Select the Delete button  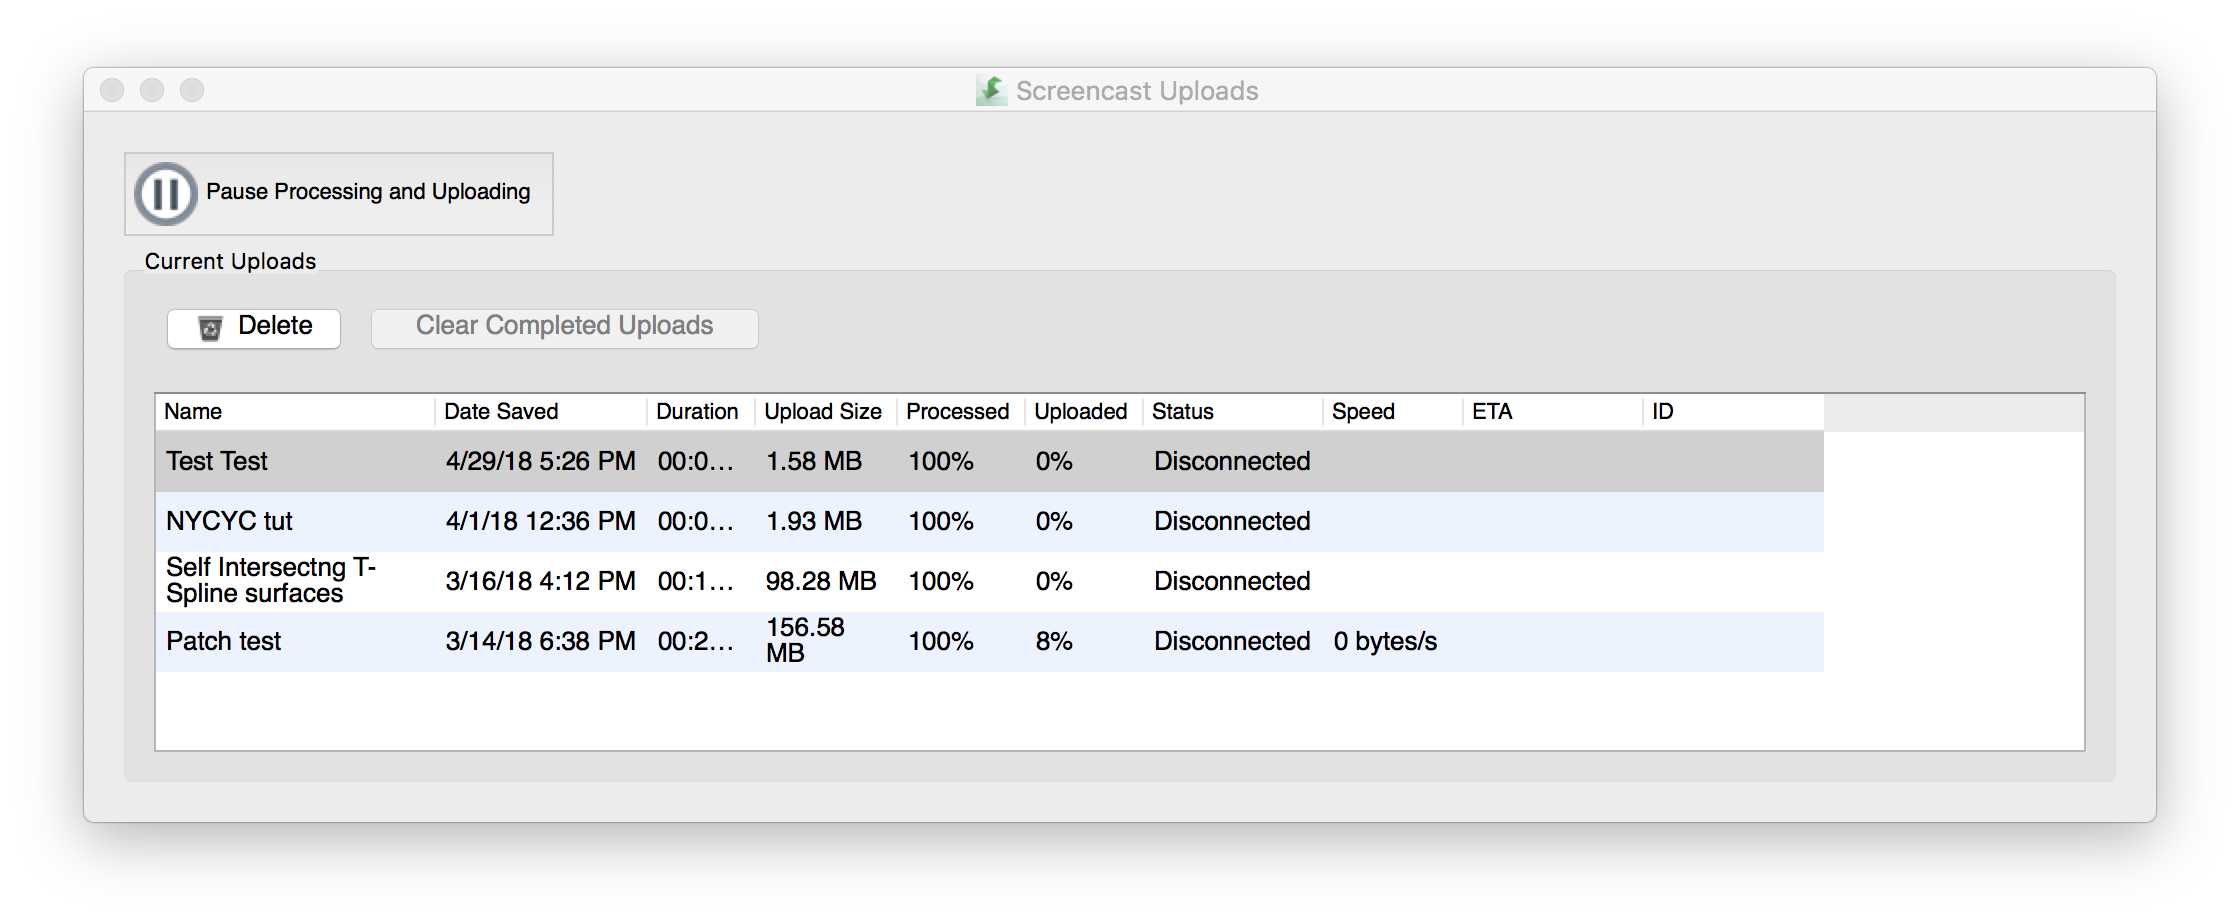click(253, 327)
